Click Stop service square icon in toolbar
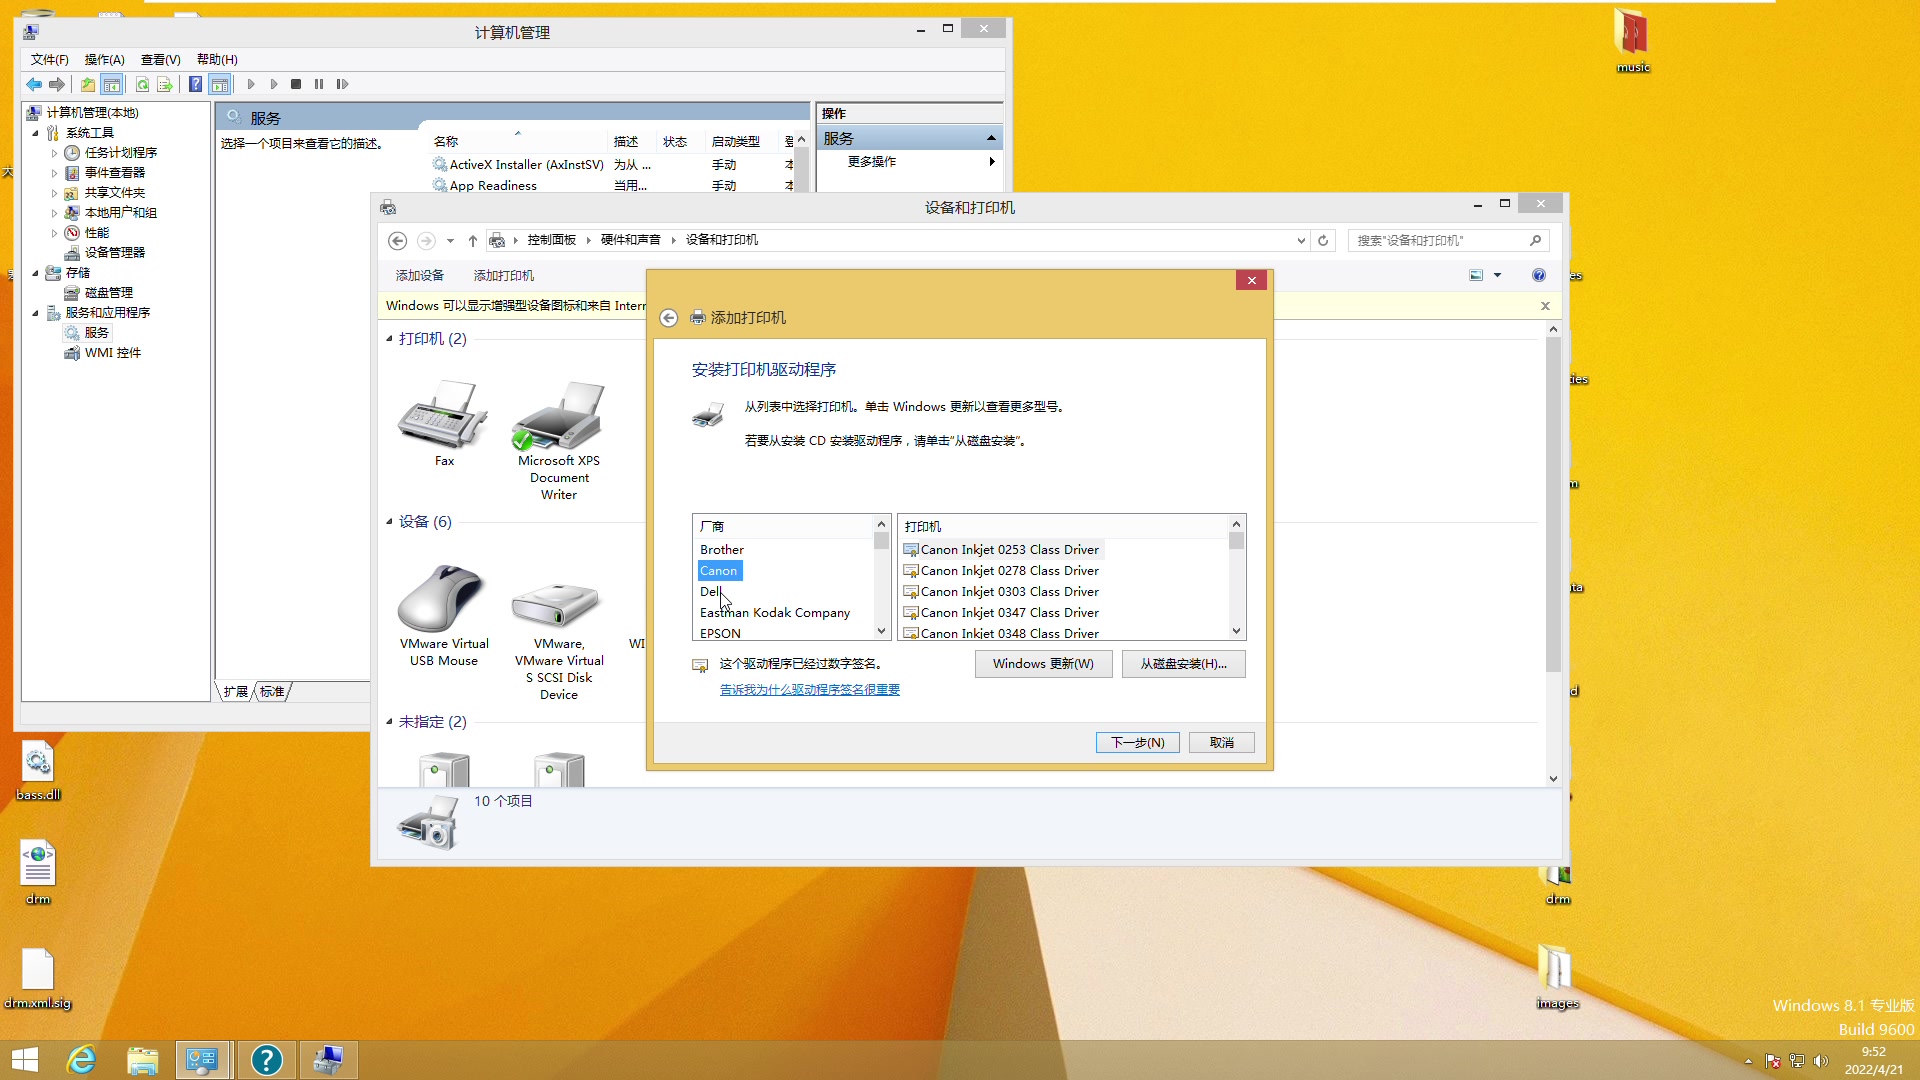Viewport: 1920px width, 1080px height. (296, 84)
